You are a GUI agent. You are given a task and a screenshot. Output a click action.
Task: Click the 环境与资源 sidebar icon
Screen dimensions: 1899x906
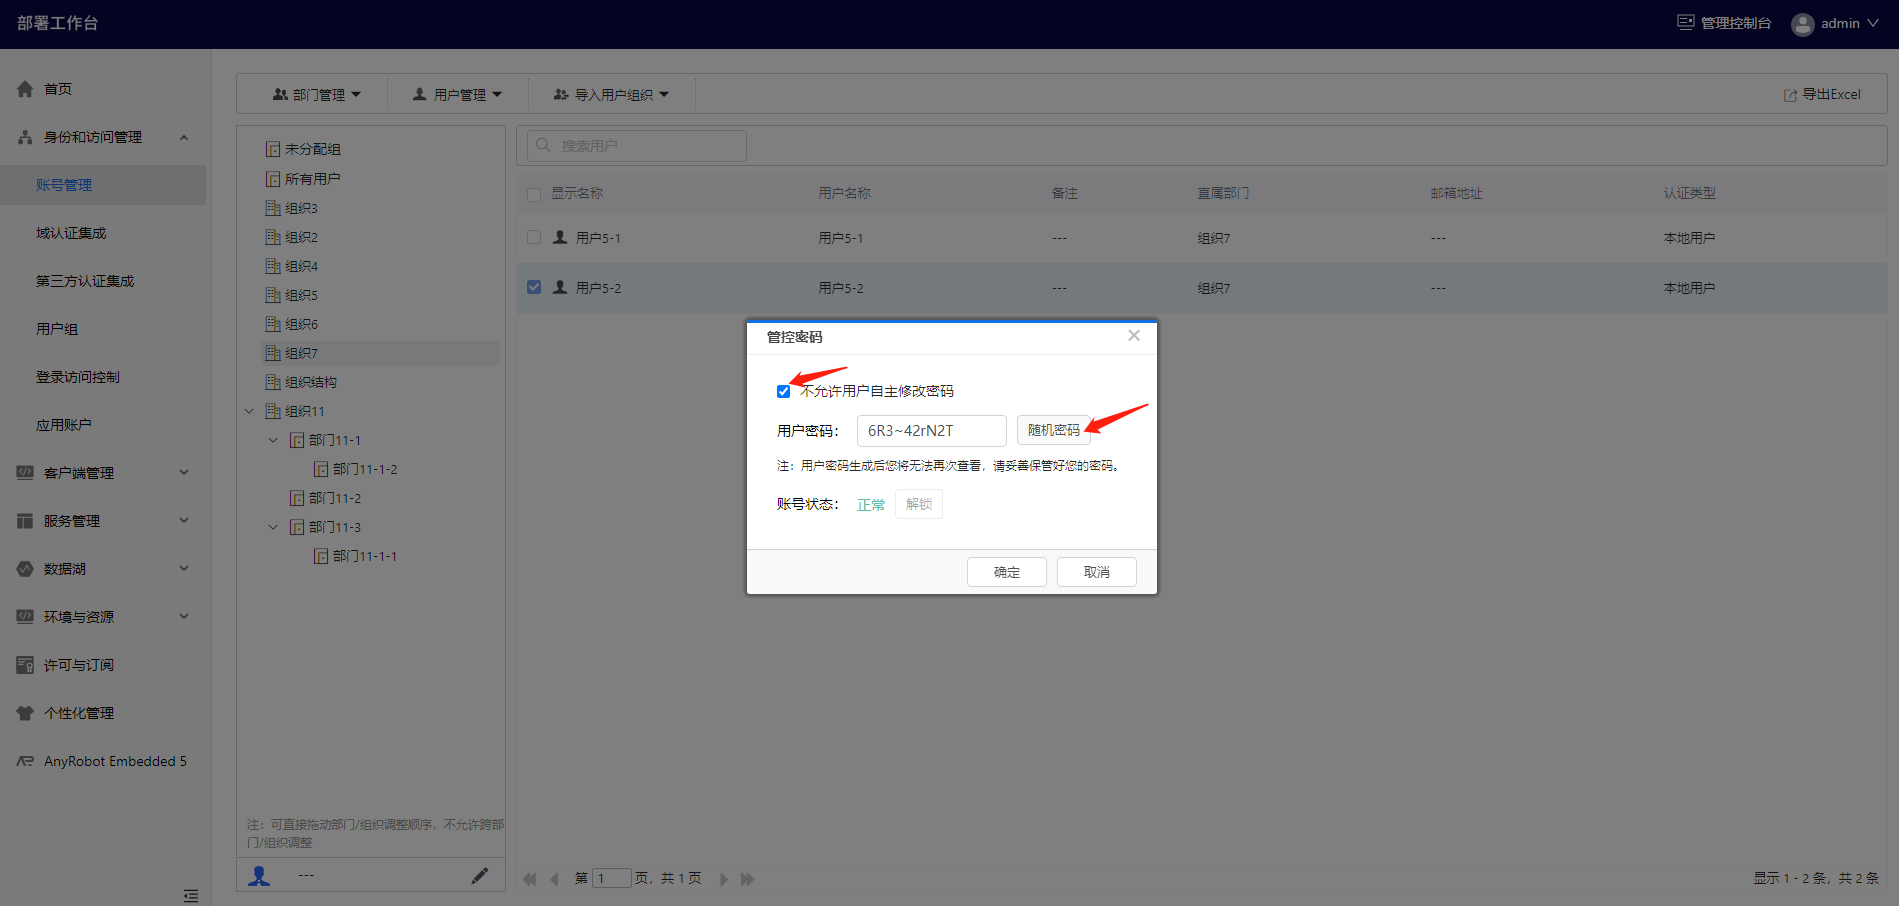(x=25, y=616)
